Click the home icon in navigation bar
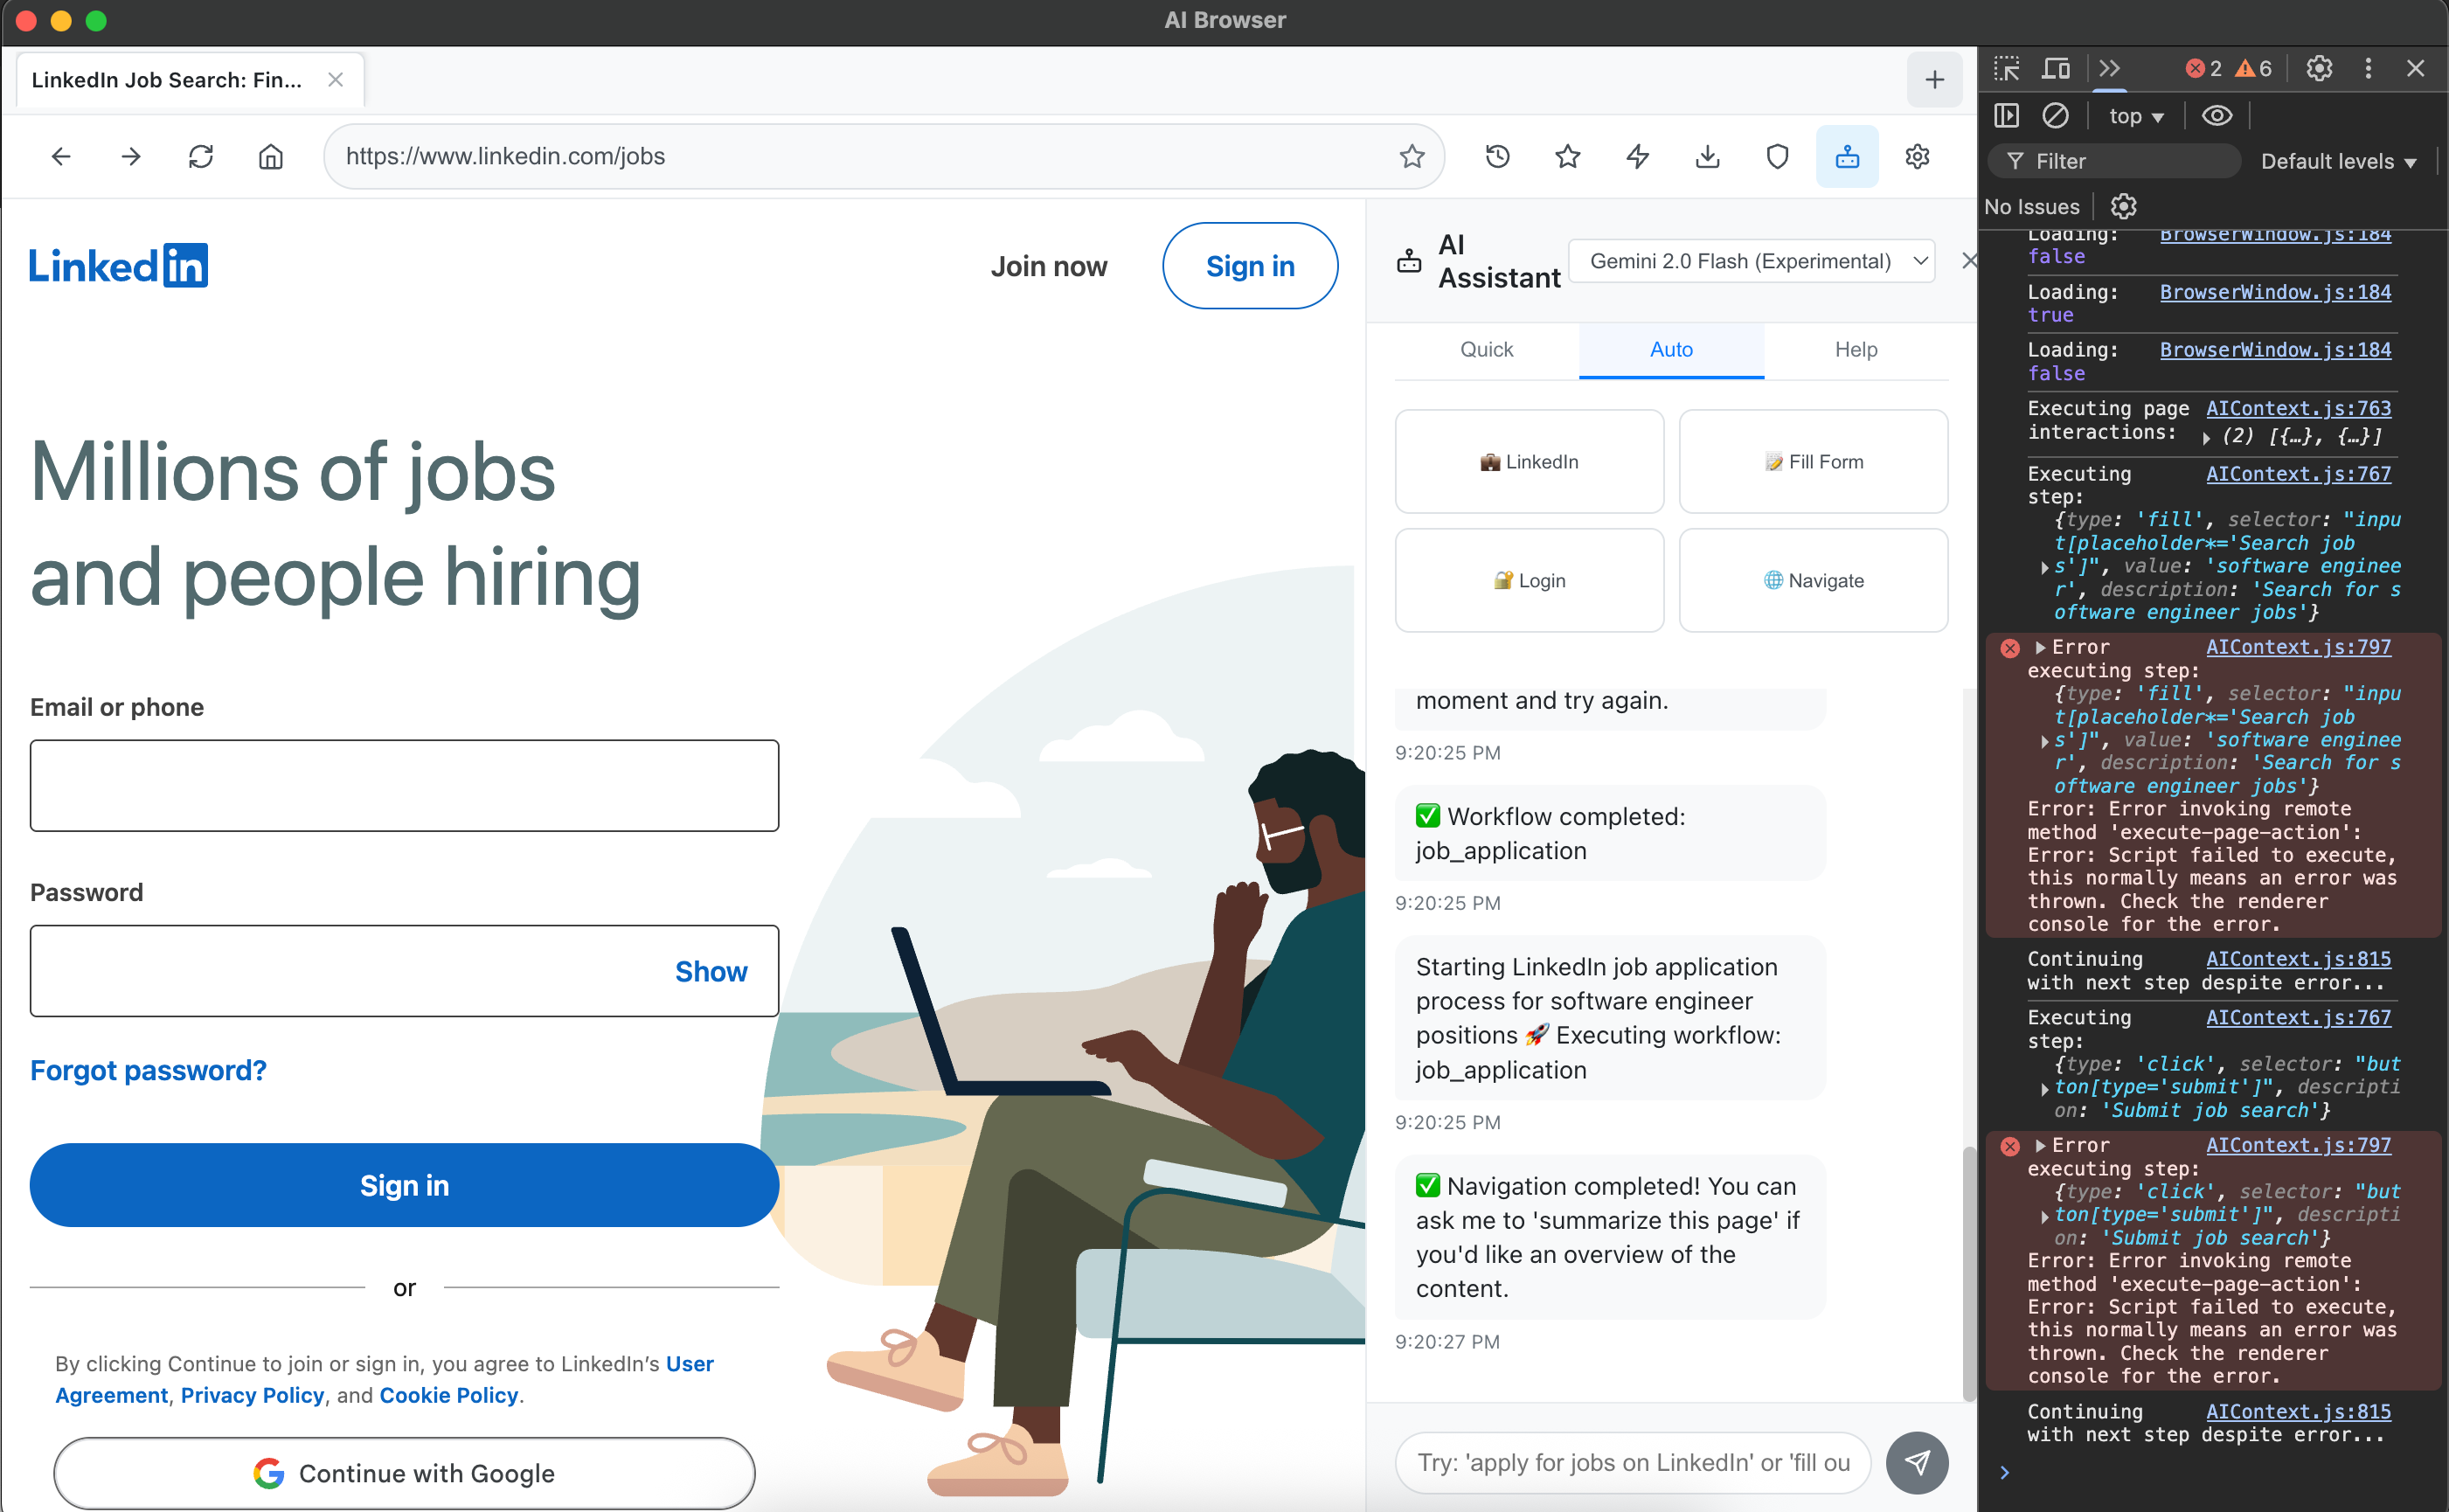2449x1512 pixels. click(270, 157)
